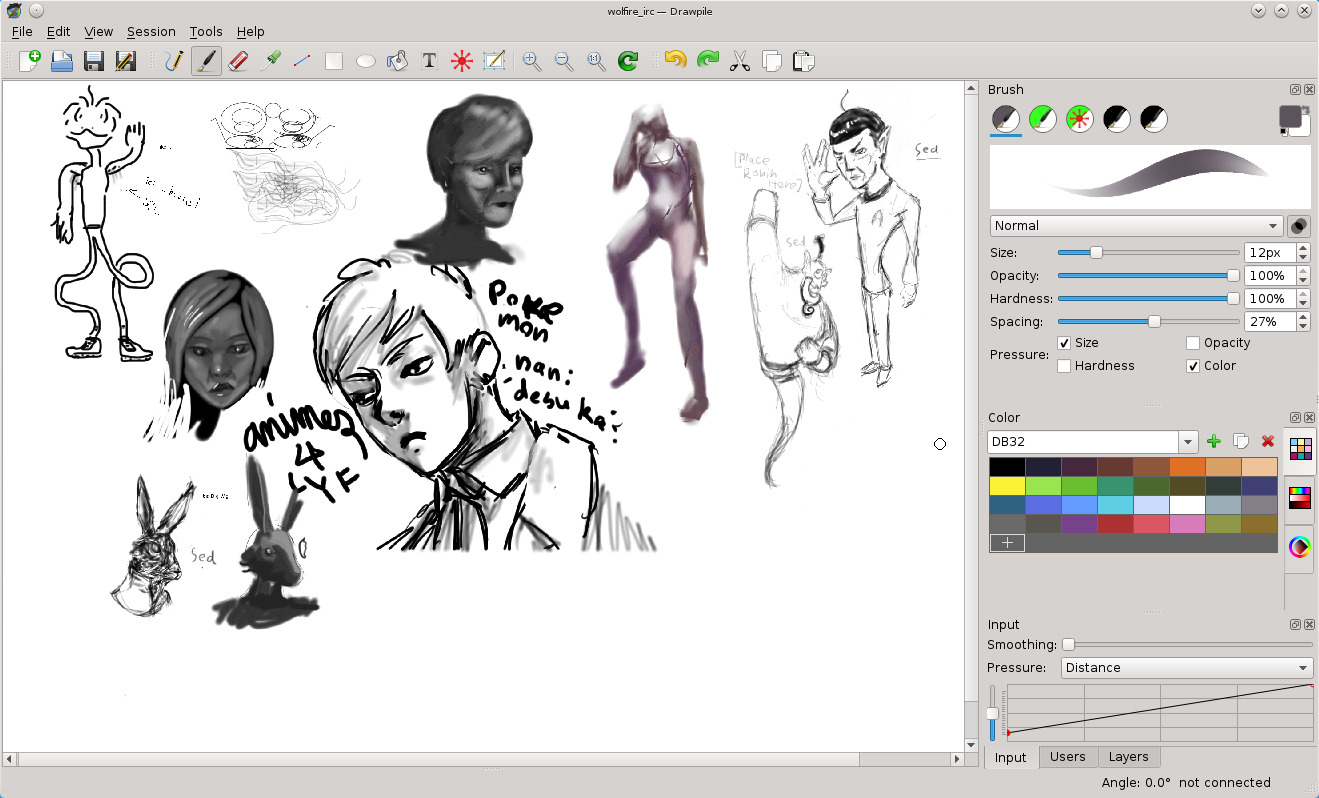Enable Opacity pressure sensitivity
Image resolution: width=1319 pixels, height=798 pixels.
pos(1192,342)
